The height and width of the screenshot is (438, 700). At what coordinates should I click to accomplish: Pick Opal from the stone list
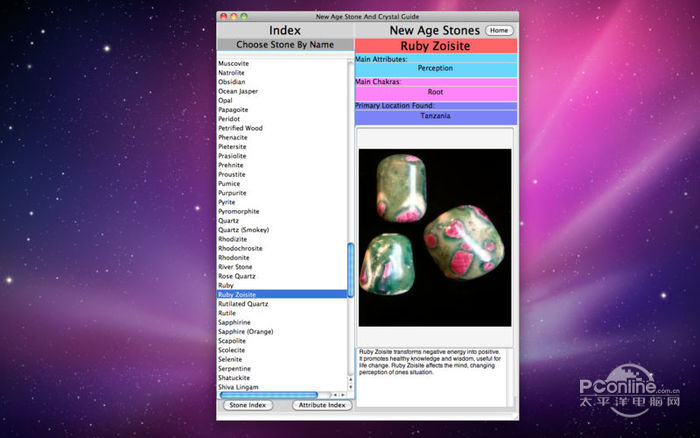coord(225,100)
